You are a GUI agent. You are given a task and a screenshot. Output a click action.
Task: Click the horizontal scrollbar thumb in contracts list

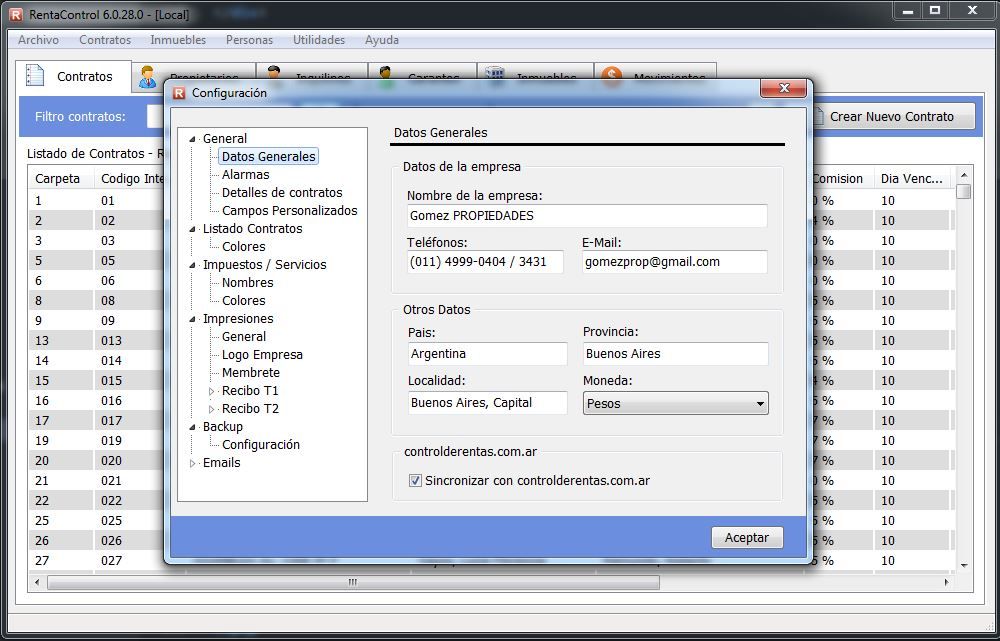(x=353, y=582)
